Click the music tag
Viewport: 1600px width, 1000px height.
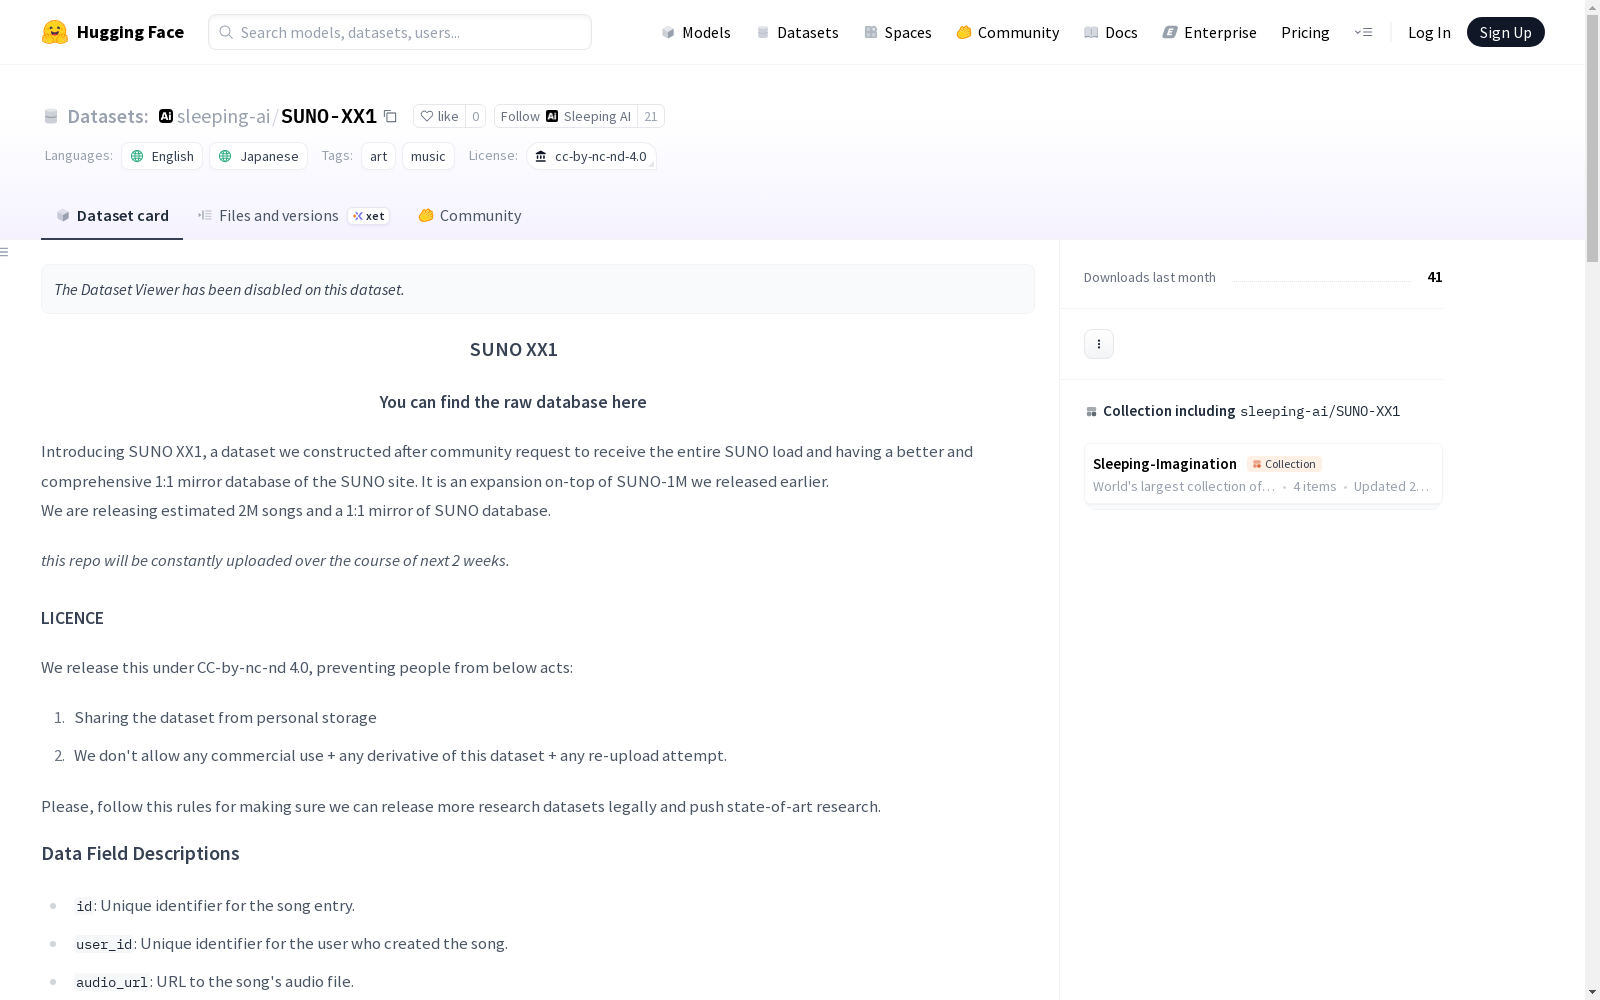pos(428,156)
